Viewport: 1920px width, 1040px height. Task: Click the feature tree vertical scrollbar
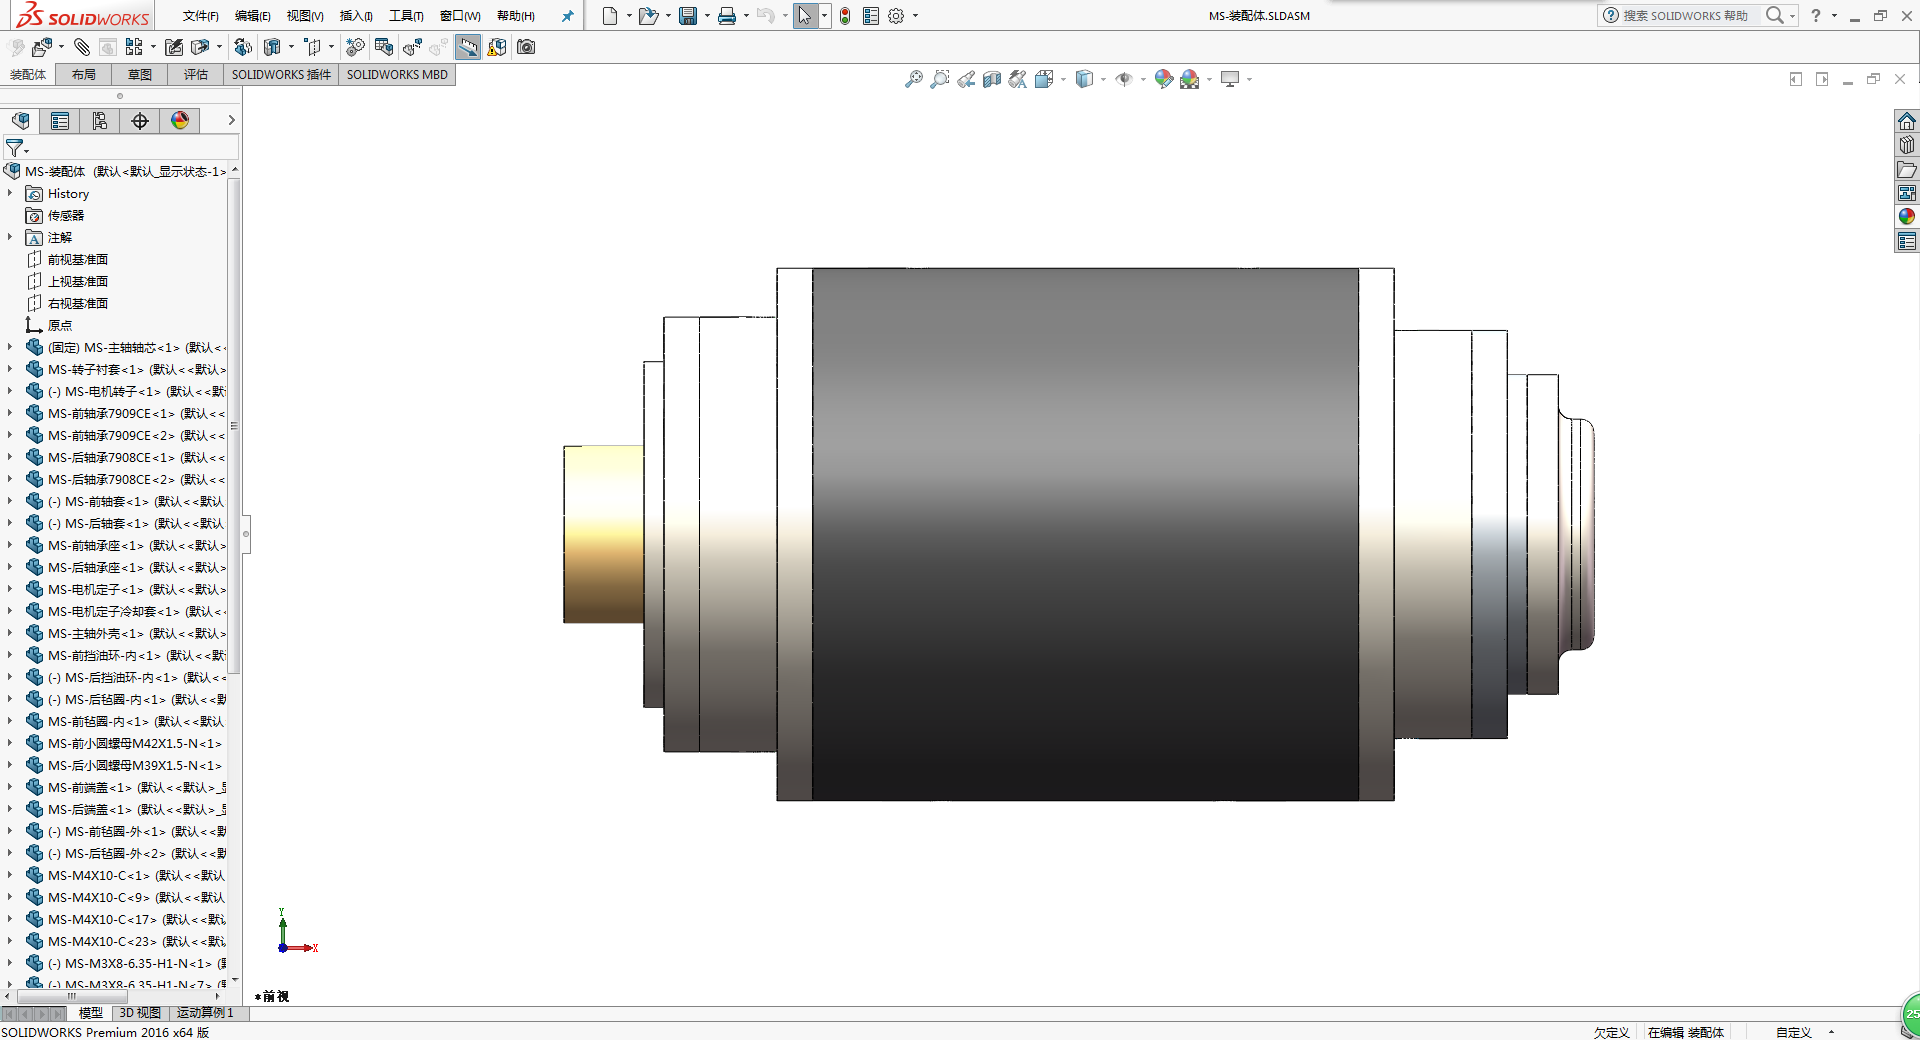[234, 425]
